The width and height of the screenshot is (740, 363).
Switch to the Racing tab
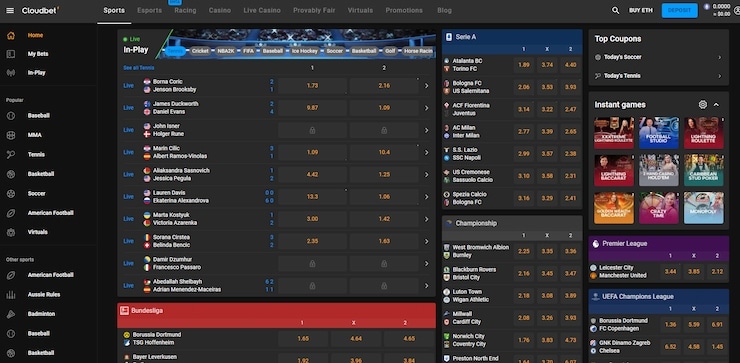click(185, 10)
